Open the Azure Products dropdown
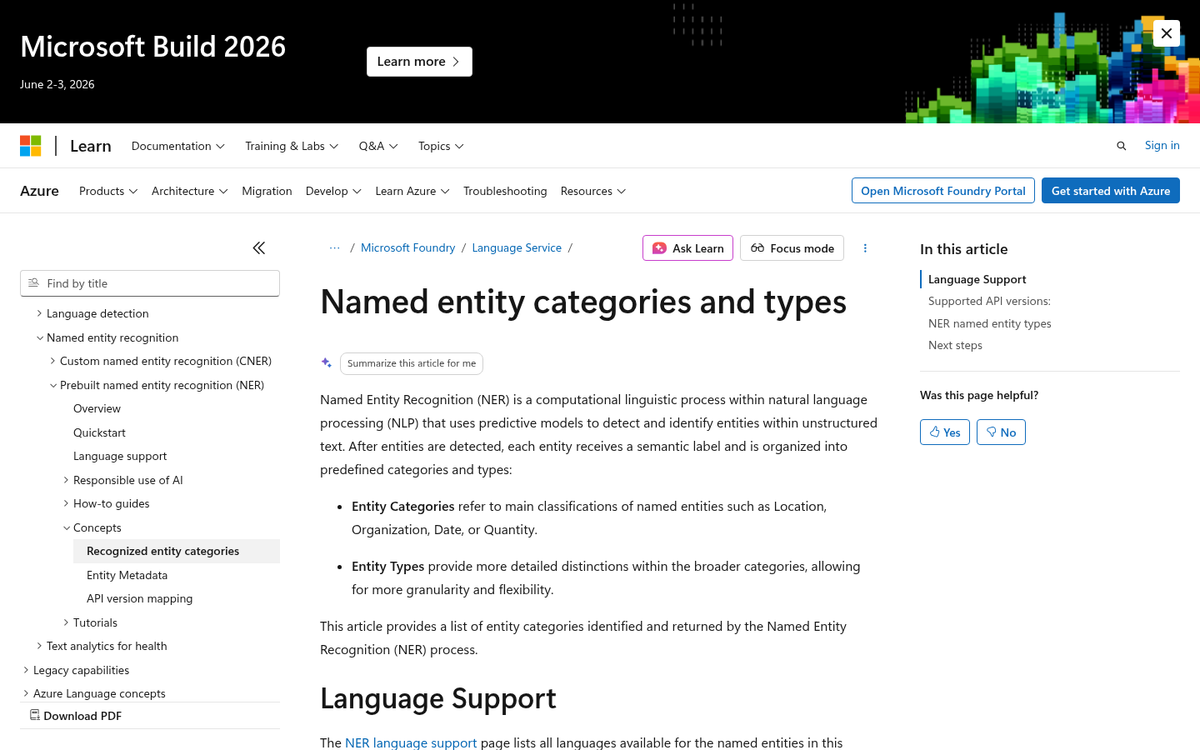 pos(108,191)
